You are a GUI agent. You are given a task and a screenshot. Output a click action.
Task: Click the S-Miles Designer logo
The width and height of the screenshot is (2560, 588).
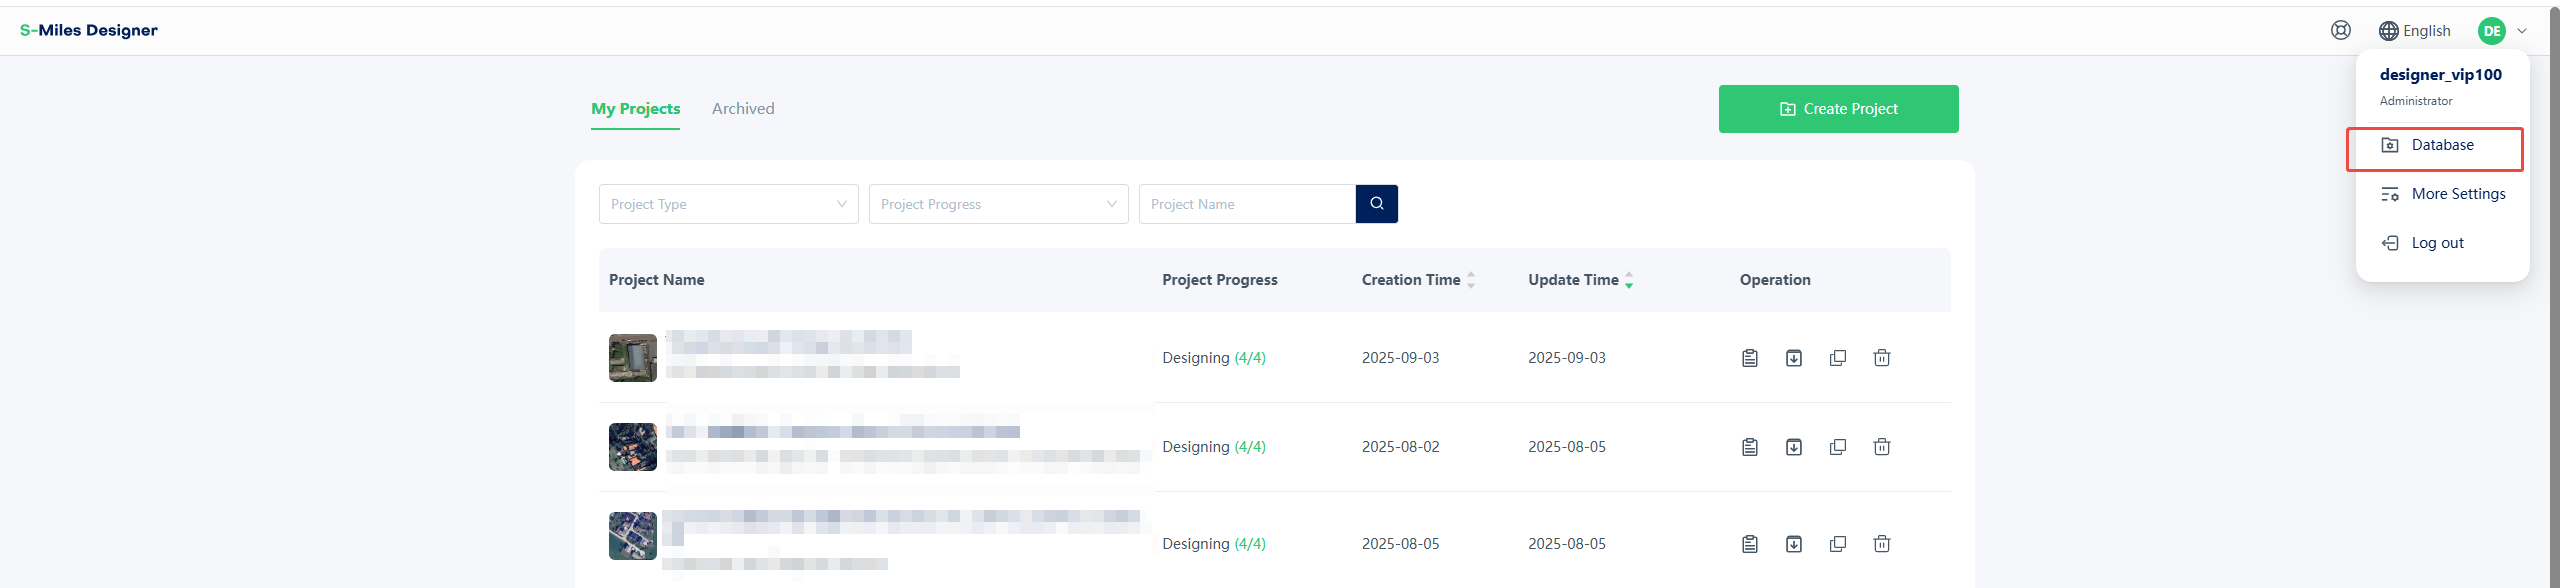[89, 30]
